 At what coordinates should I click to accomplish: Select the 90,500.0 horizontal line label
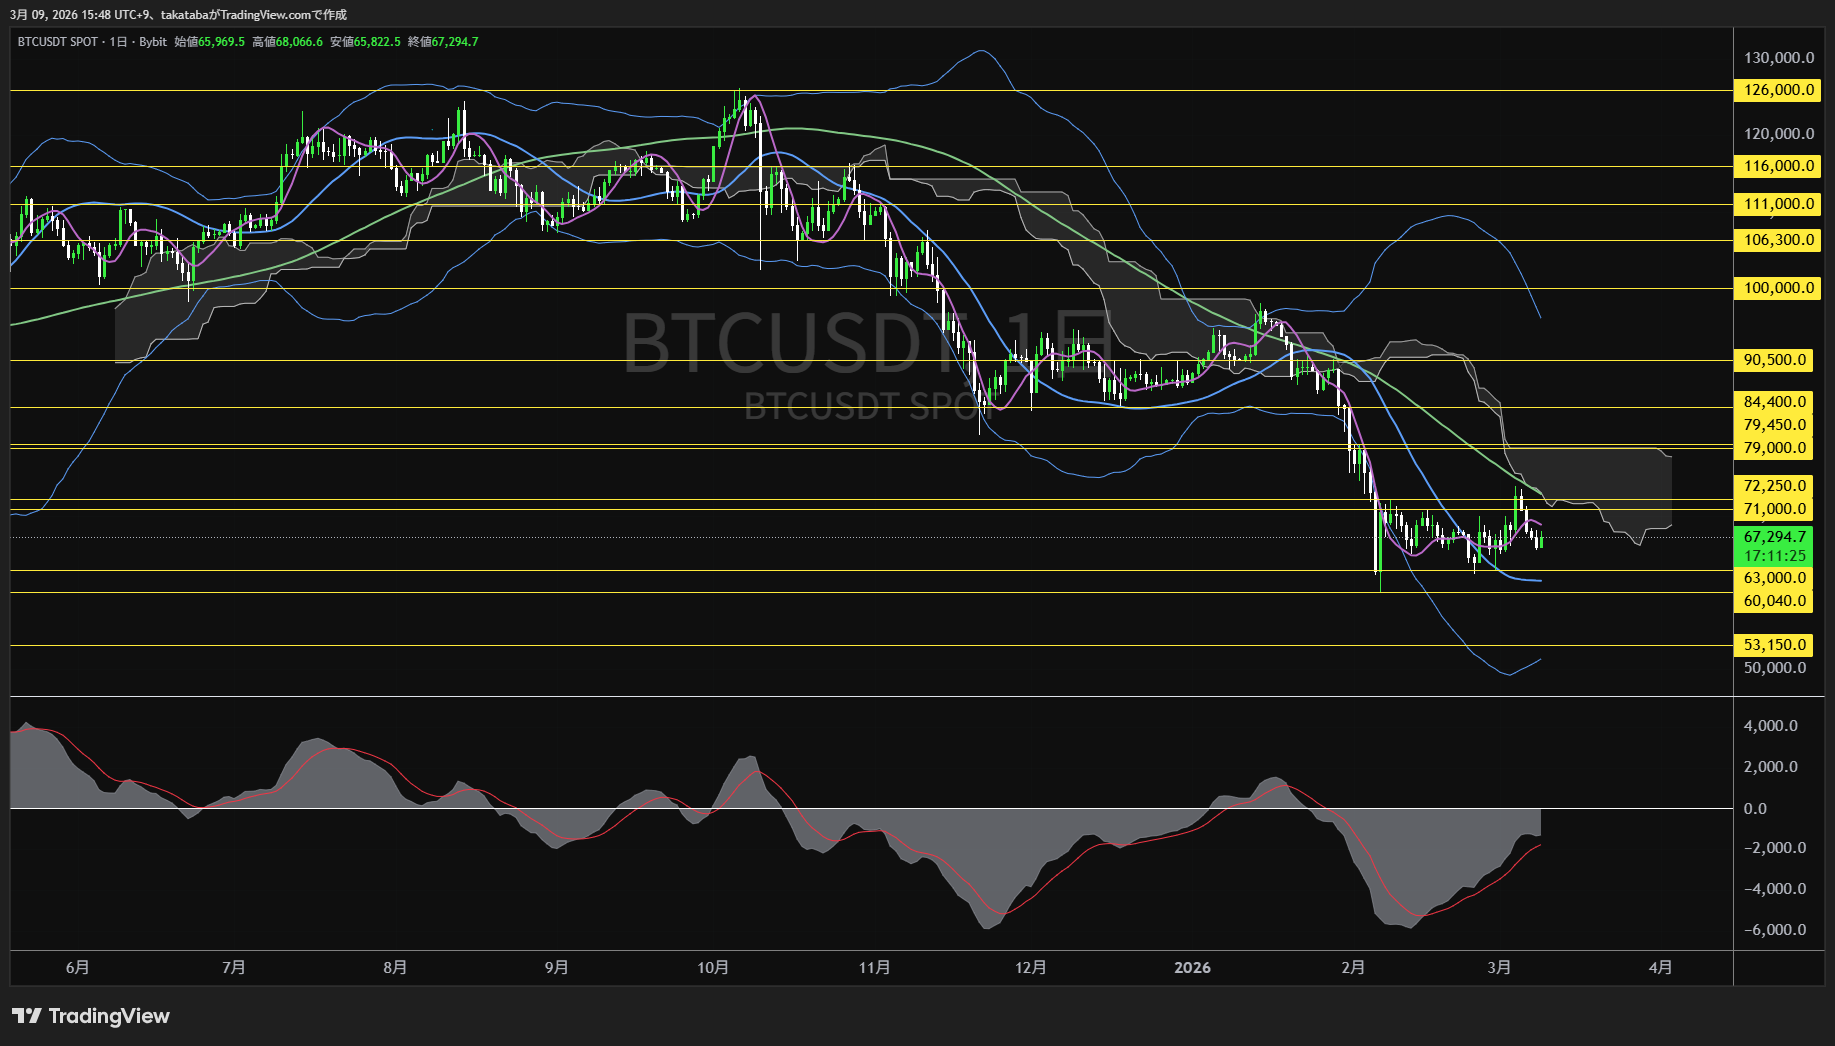[1773, 359]
